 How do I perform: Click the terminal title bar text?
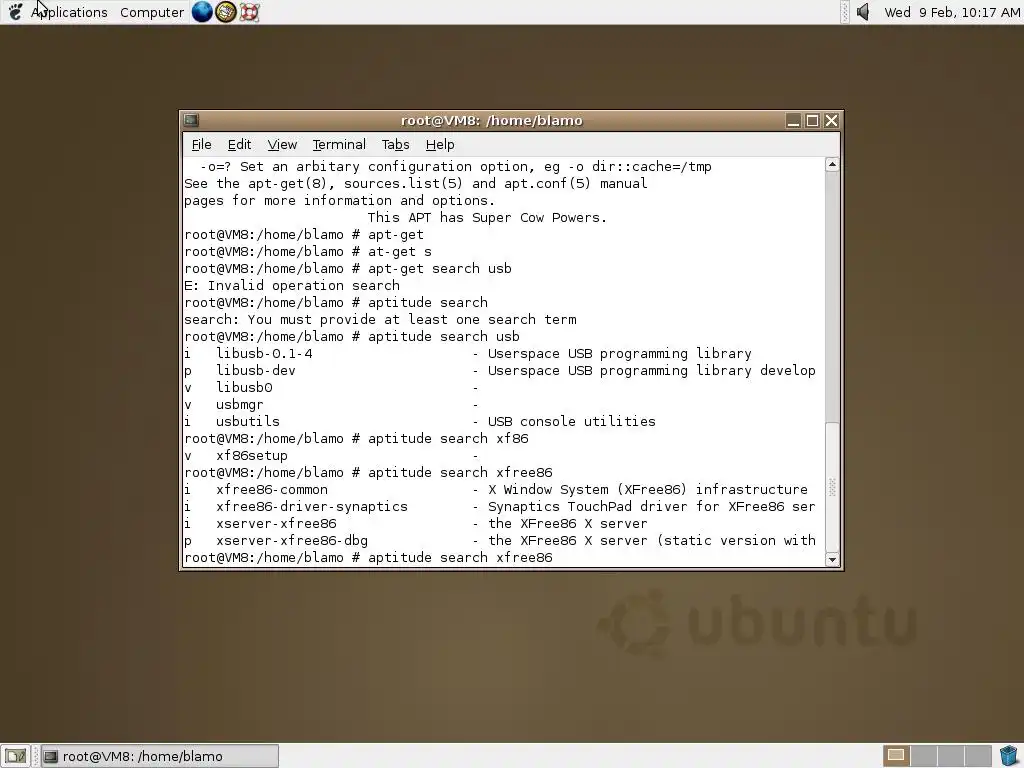[491, 121]
